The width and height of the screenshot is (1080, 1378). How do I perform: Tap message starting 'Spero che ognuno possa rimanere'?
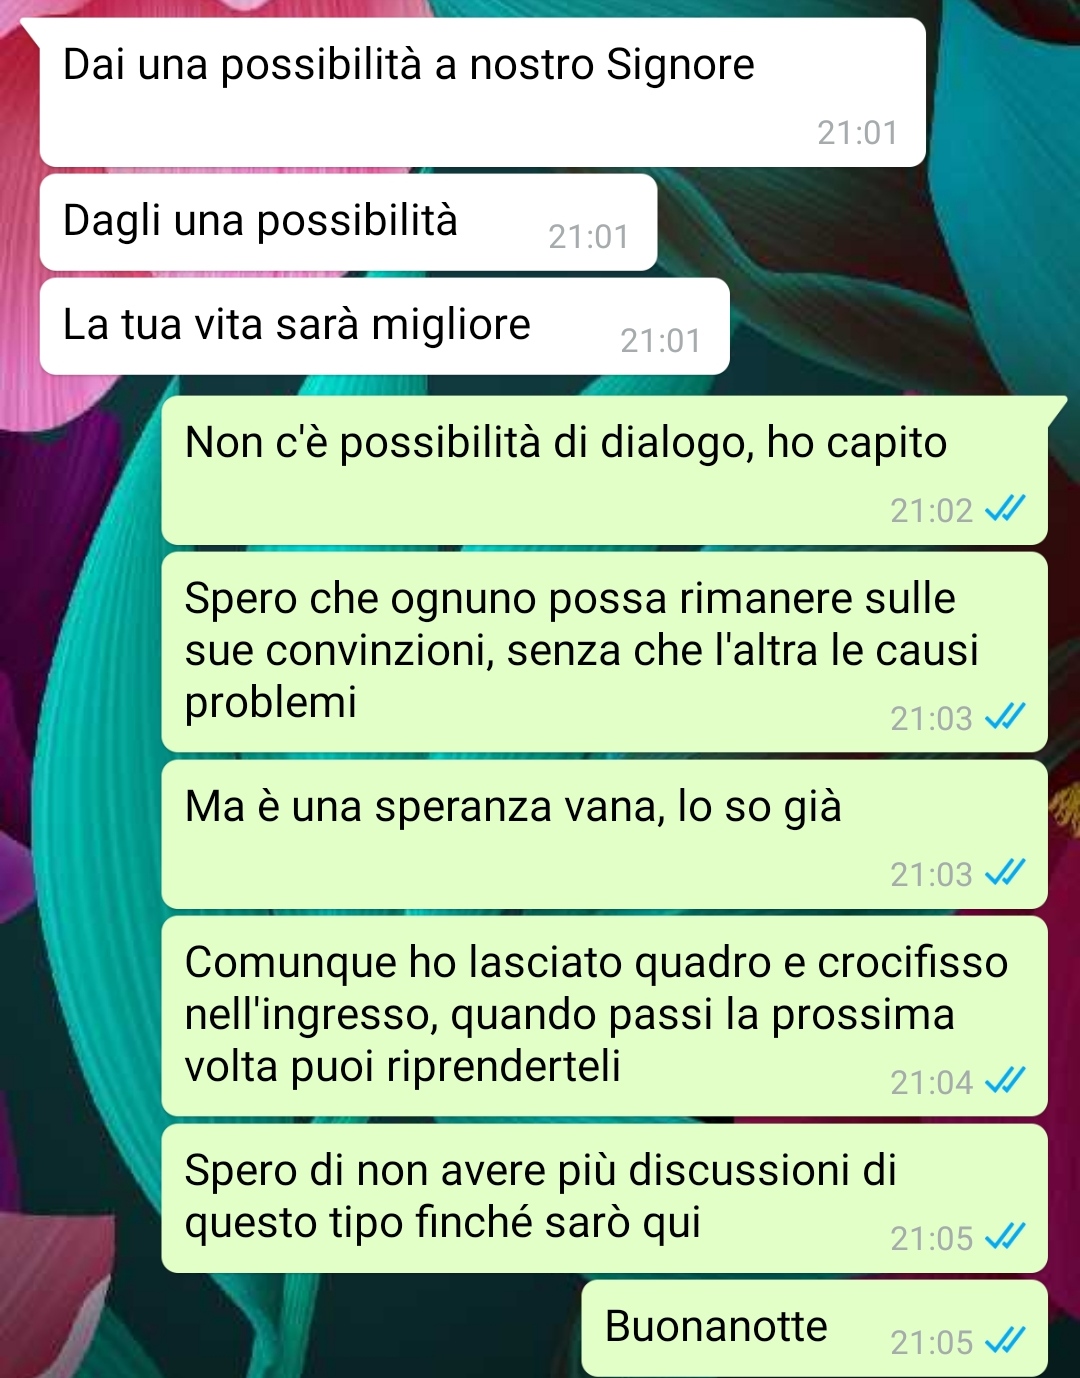(604, 652)
